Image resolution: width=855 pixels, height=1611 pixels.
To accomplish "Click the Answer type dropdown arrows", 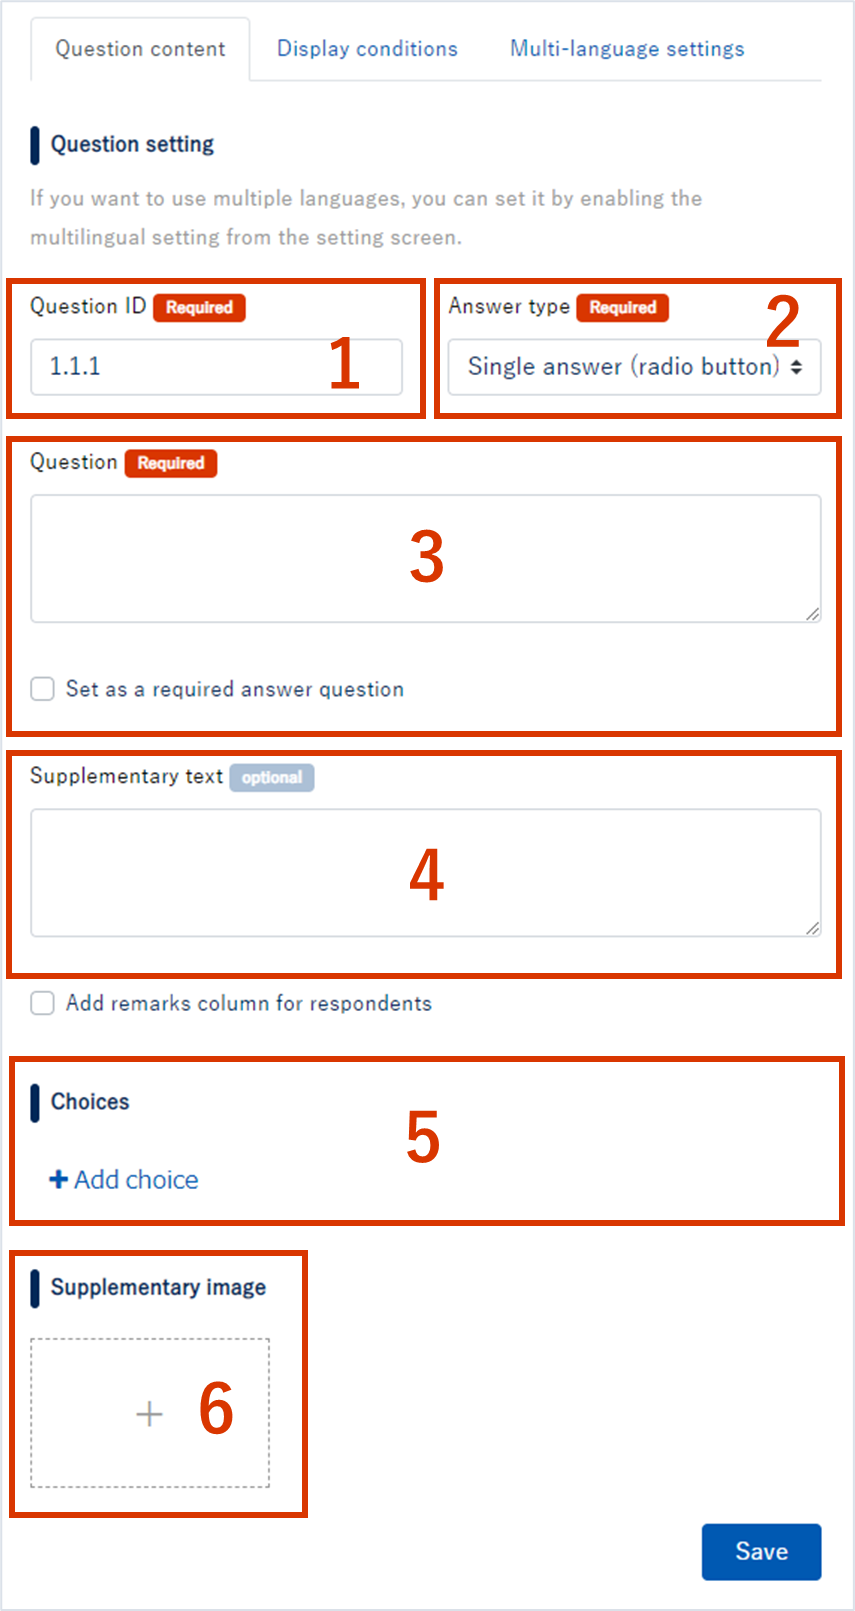I will pos(796,367).
